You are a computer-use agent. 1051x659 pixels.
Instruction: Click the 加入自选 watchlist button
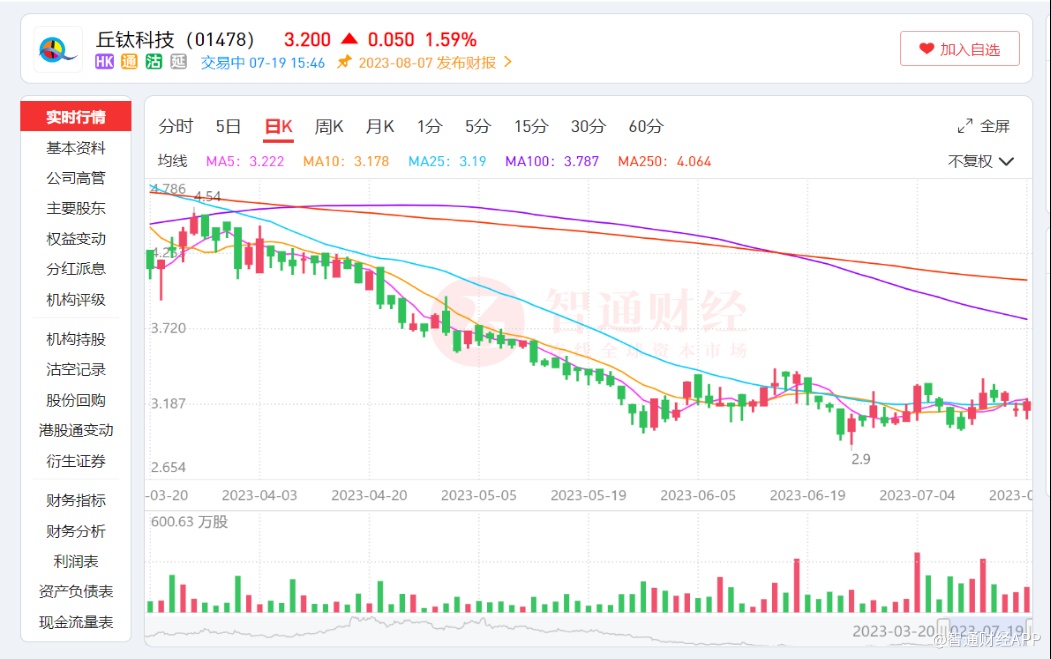(959, 49)
